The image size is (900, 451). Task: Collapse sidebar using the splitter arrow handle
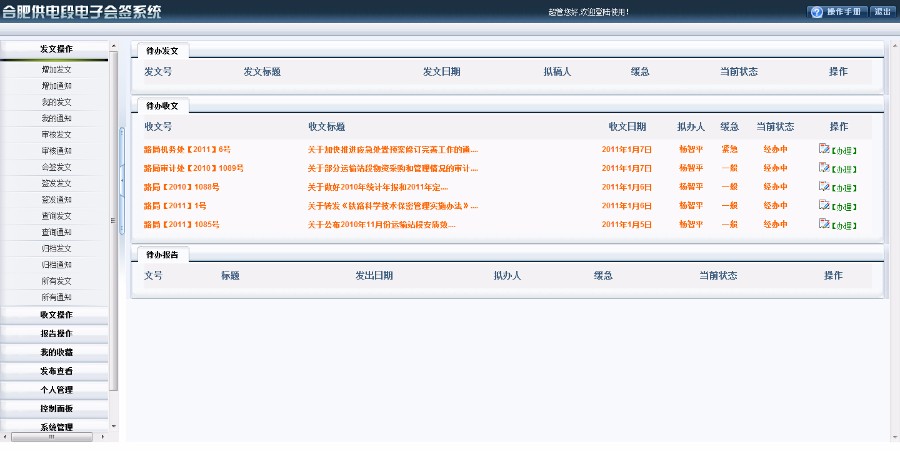point(122,181)
